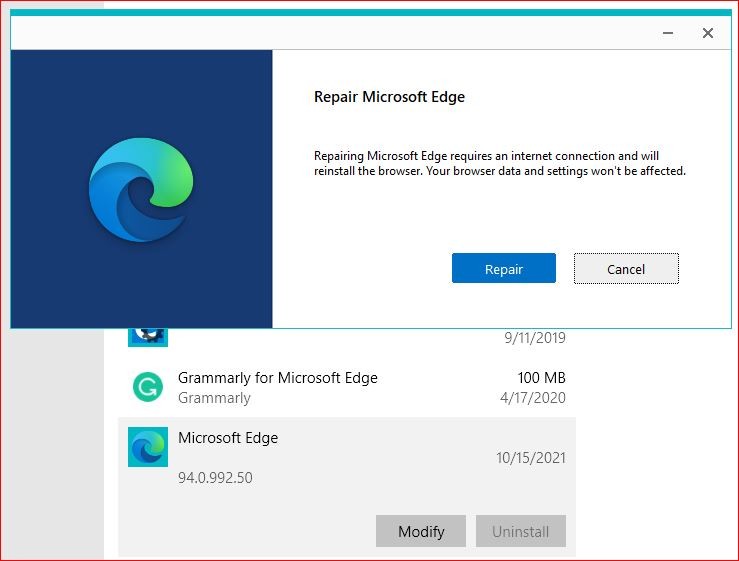The height and width of the screenshot is (561, 739).
Task: Click the version number 94.0.992.50
Action: [215, 478]
